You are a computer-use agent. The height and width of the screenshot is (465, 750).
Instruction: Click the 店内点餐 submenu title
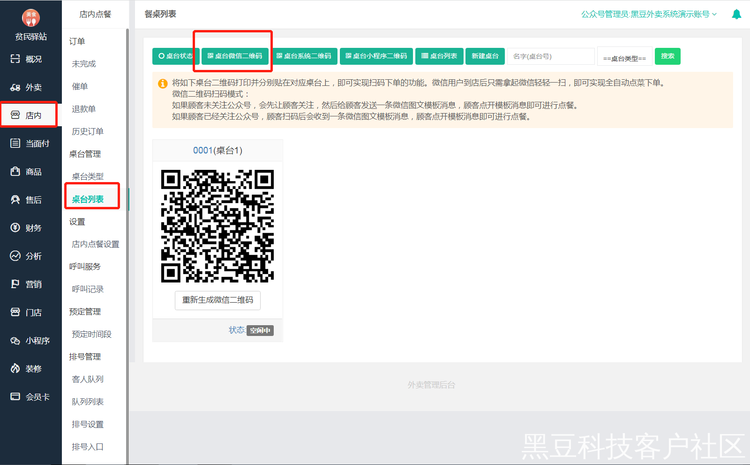pyautogui.click(x=95, y=14)
